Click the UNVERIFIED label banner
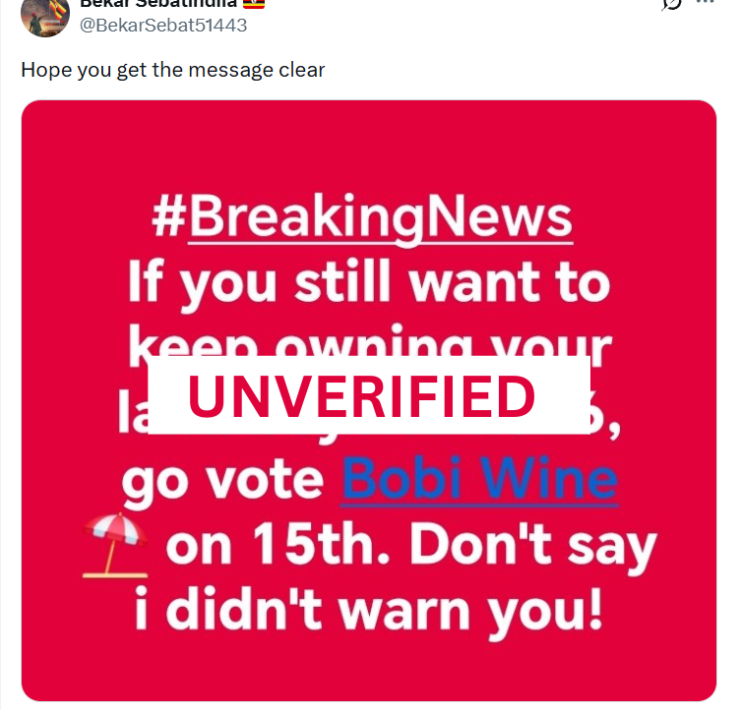Viewport: 740px width, 710px height. click(368, 397)
